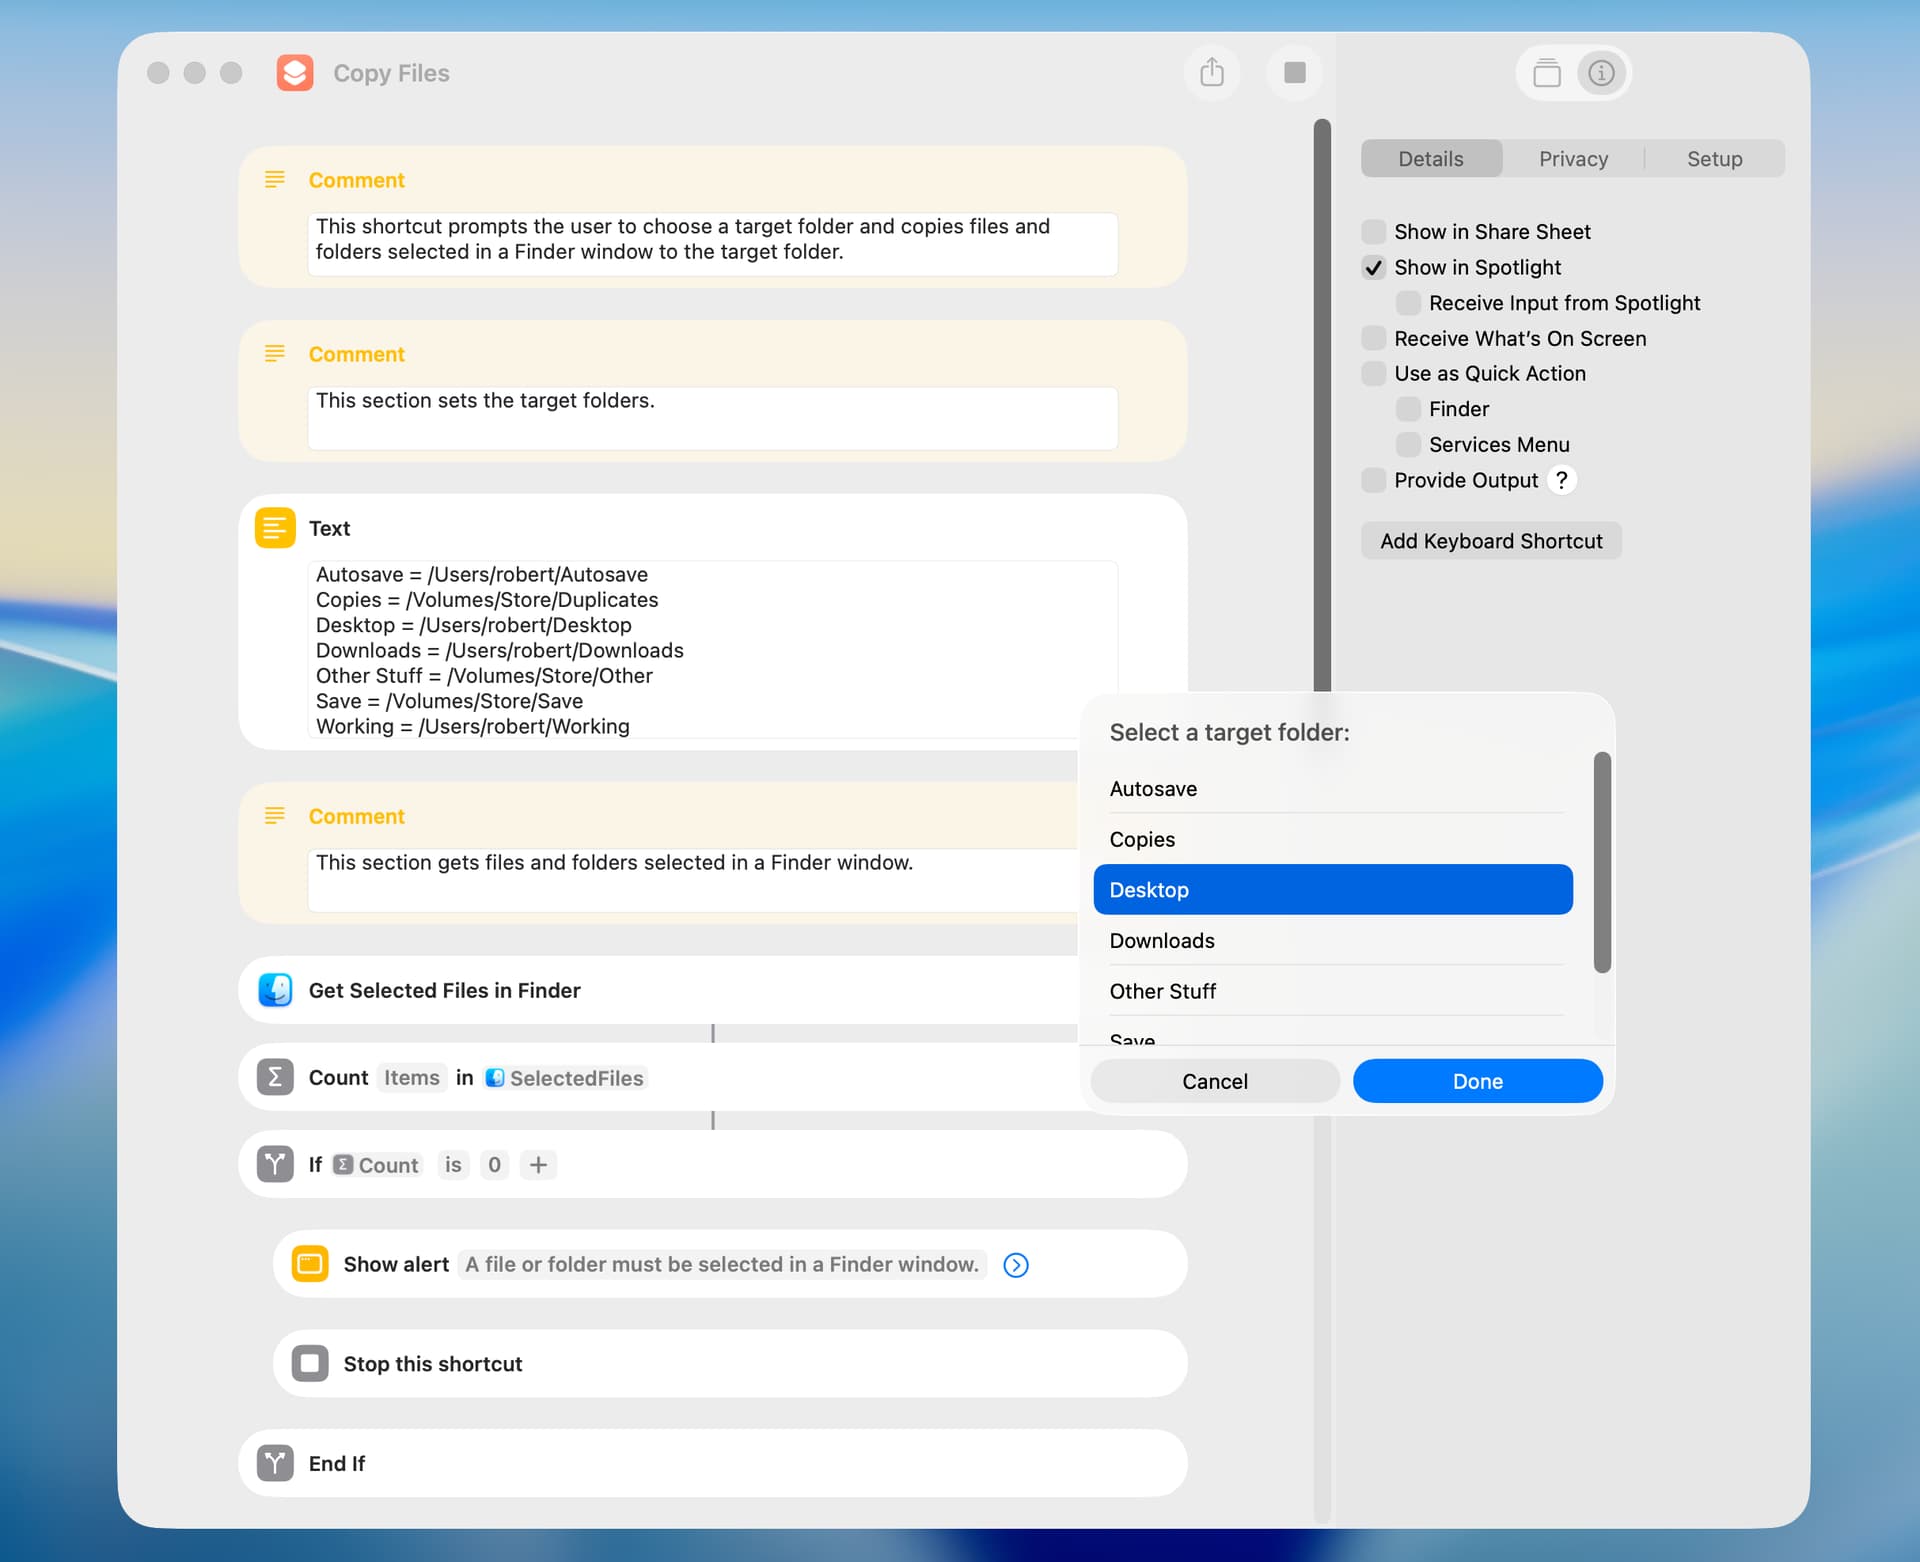Click the Share shortcut icon
This screenshot has height=1562, width=1920.
(1211, 73)
